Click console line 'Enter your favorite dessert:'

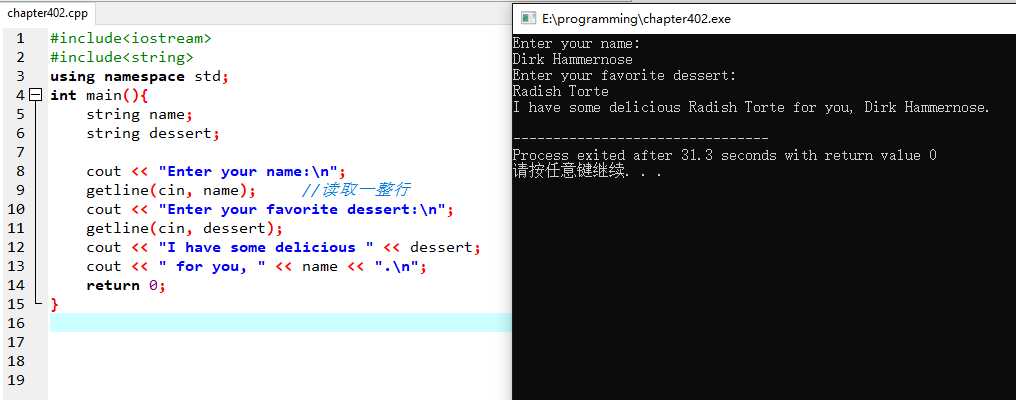625,75
